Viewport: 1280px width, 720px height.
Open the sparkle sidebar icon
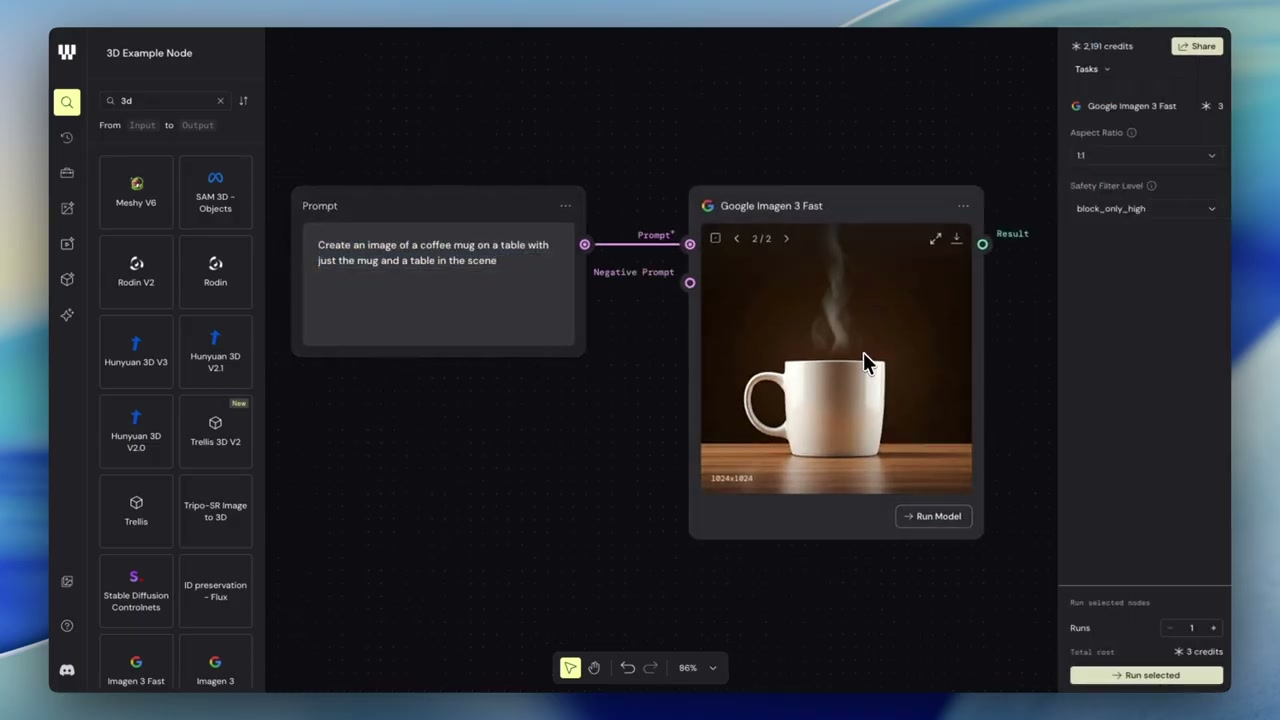click(x=67, y=315)
